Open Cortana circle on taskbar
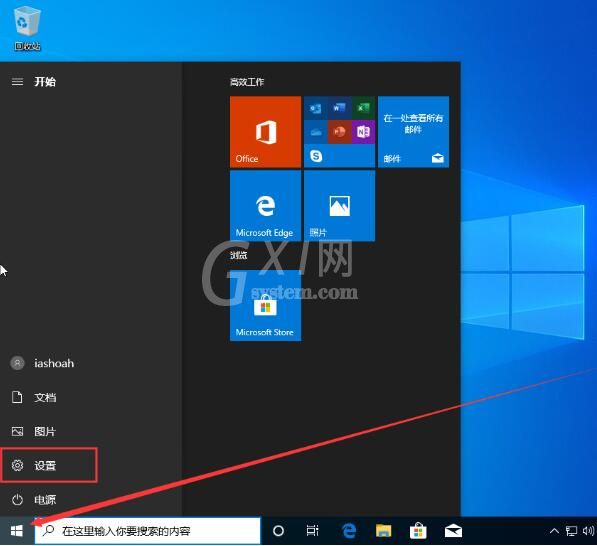 (278, 531)
